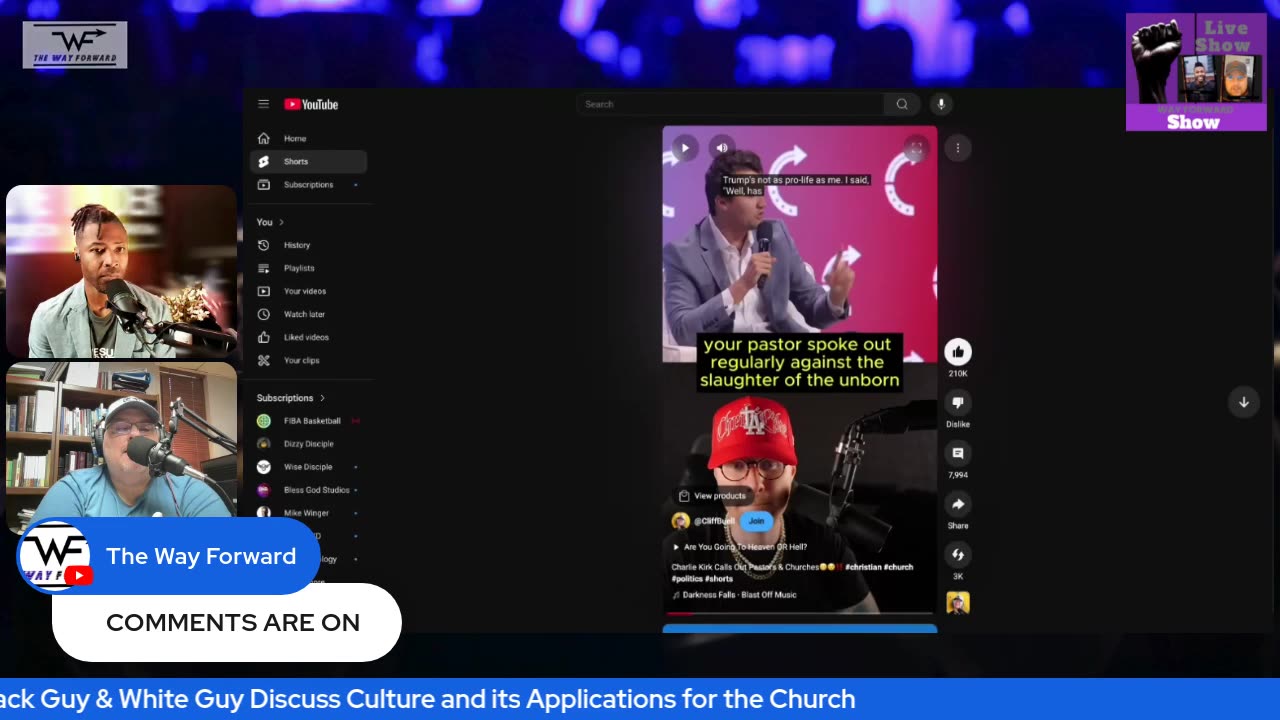Image resolution: width=1280 pixels, height=720 pixels.
Task: Open Subscriptions sidebar entry
Action: tap(309, 184)
